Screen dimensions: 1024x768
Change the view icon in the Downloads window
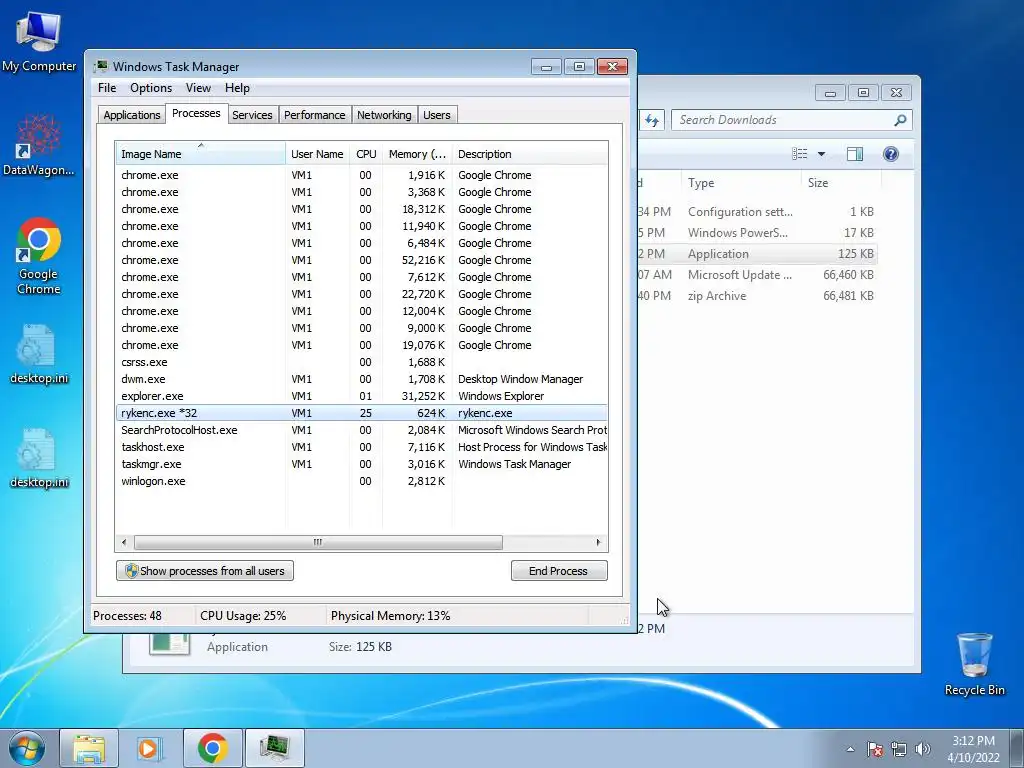[x=799, y=154]
